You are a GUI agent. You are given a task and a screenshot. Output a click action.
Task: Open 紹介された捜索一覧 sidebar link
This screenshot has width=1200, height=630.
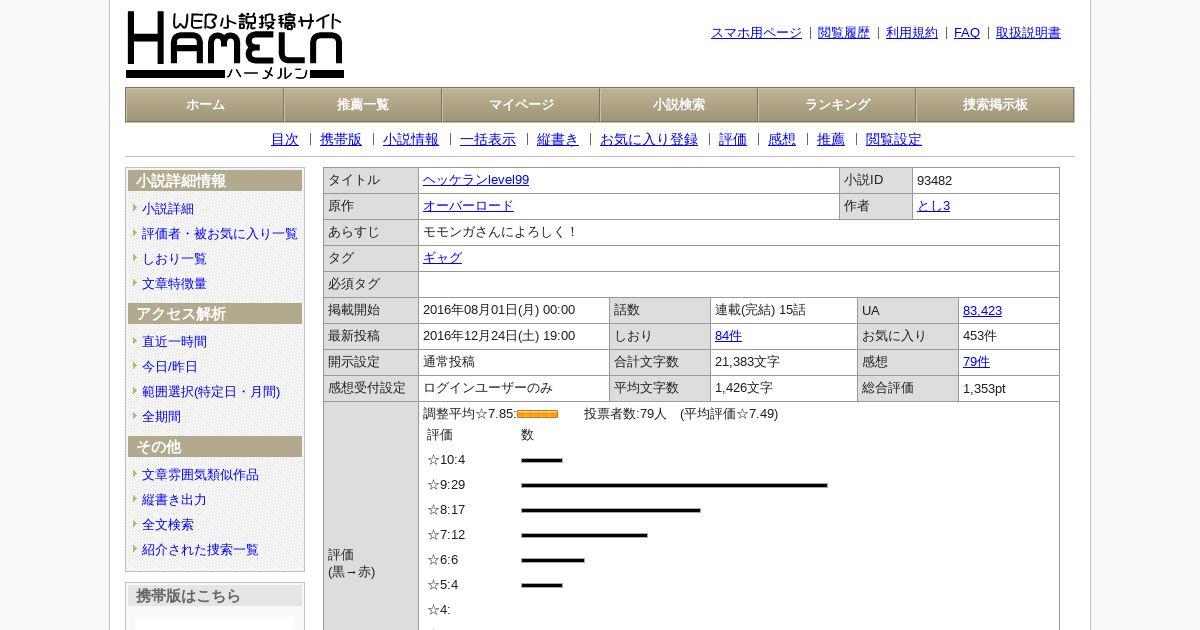click(200, 550)
